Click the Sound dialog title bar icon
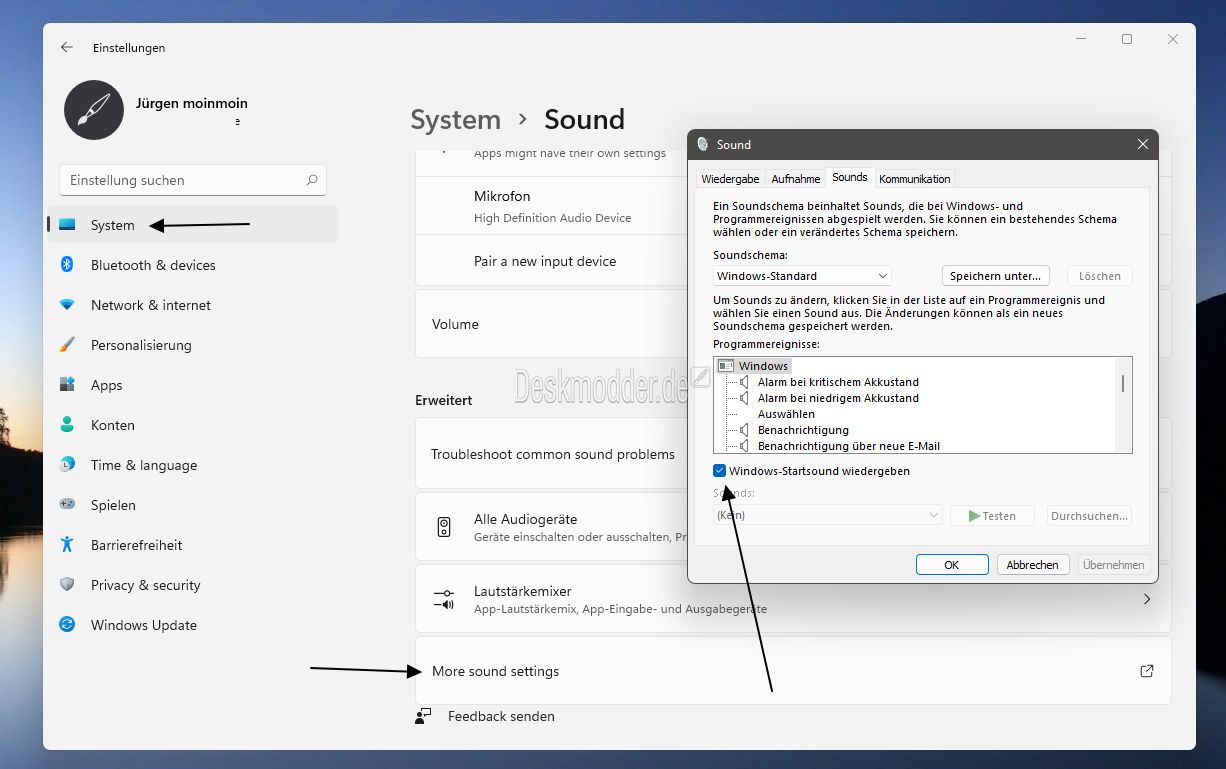The width and height of the screenshot is (1226, 769). click(x=703, y=144)
